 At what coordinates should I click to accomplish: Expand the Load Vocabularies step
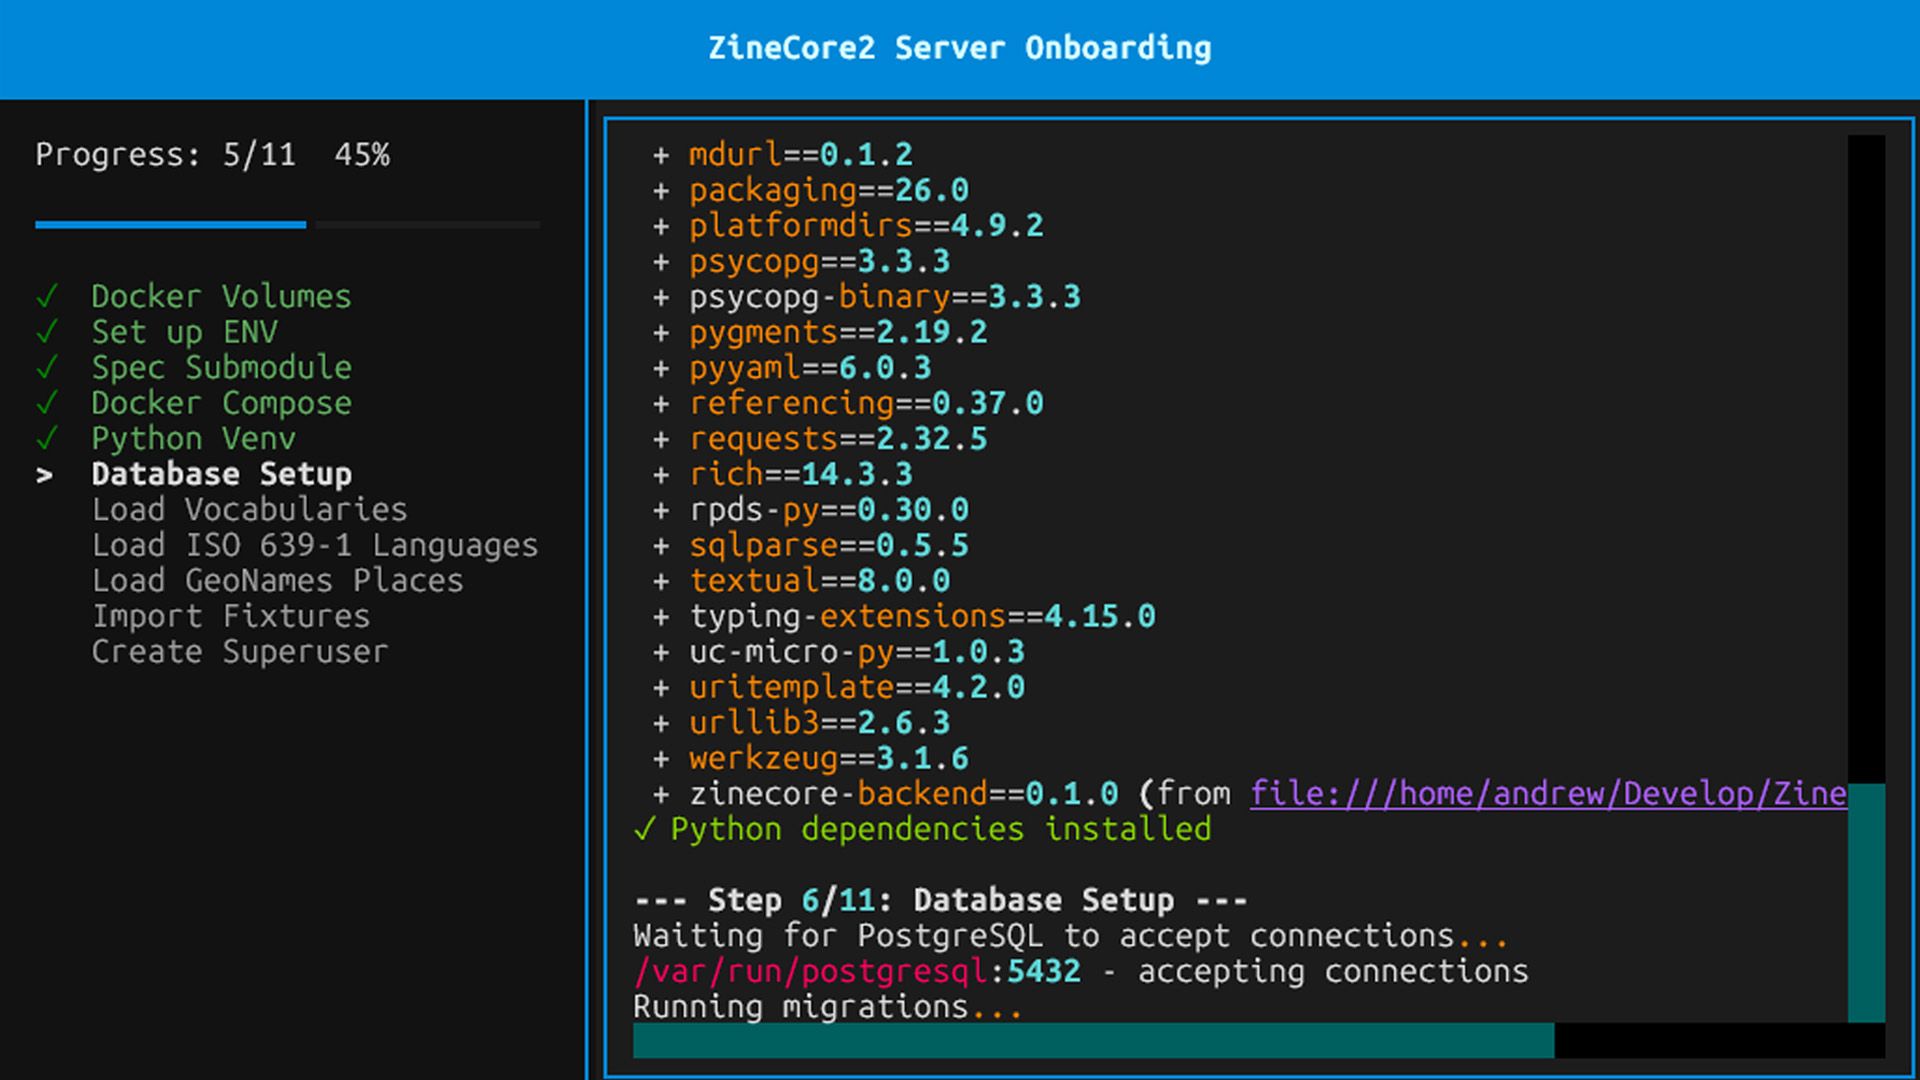tap(249, 509)
